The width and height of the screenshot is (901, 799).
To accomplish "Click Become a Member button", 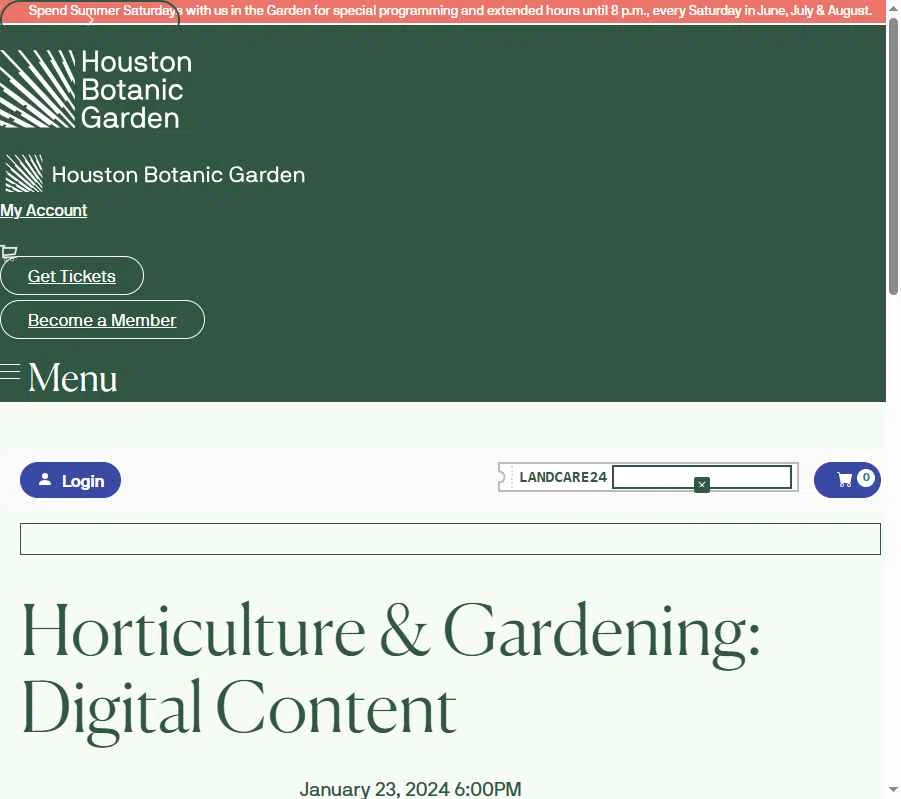I will 102,320.
